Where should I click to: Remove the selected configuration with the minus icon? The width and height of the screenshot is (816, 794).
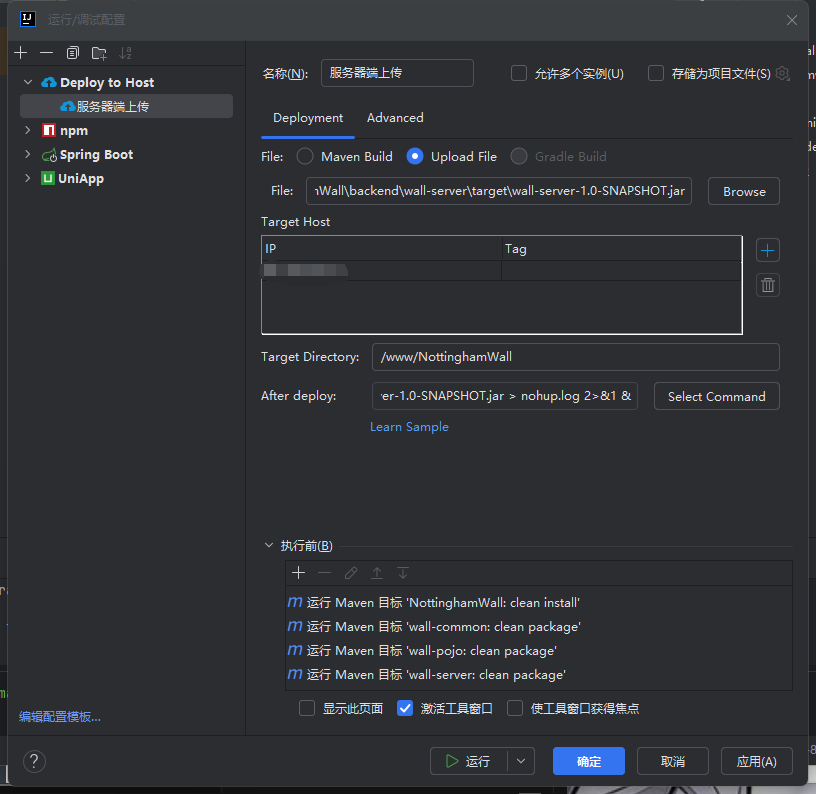pos(46,53)
